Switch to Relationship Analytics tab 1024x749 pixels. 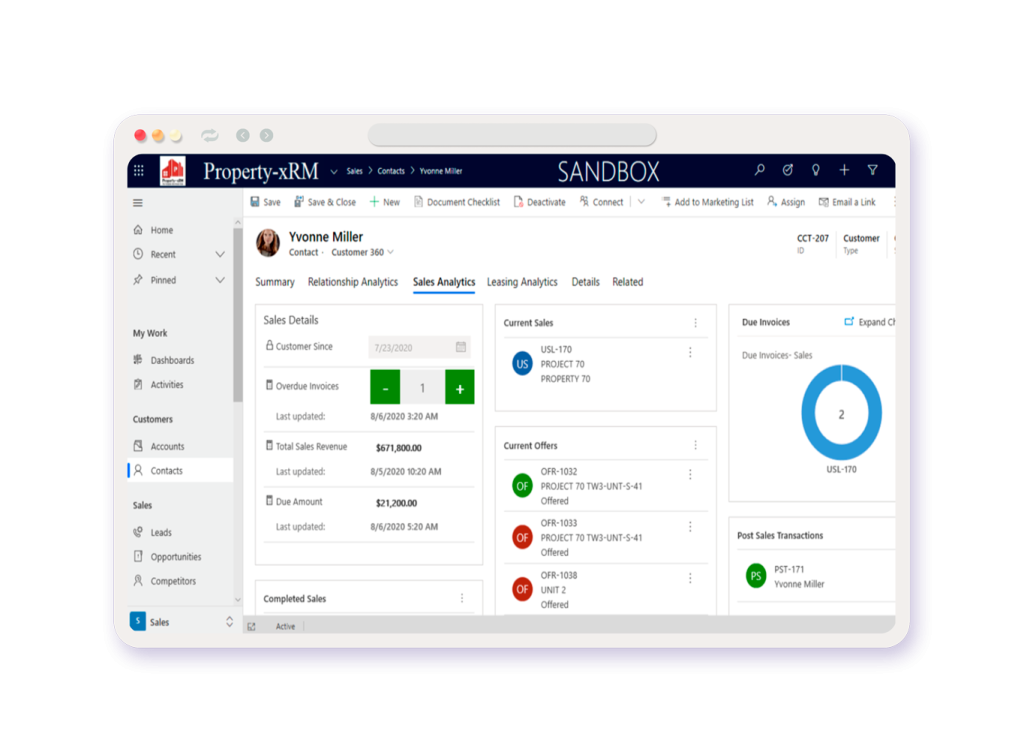tap(353, 282)
